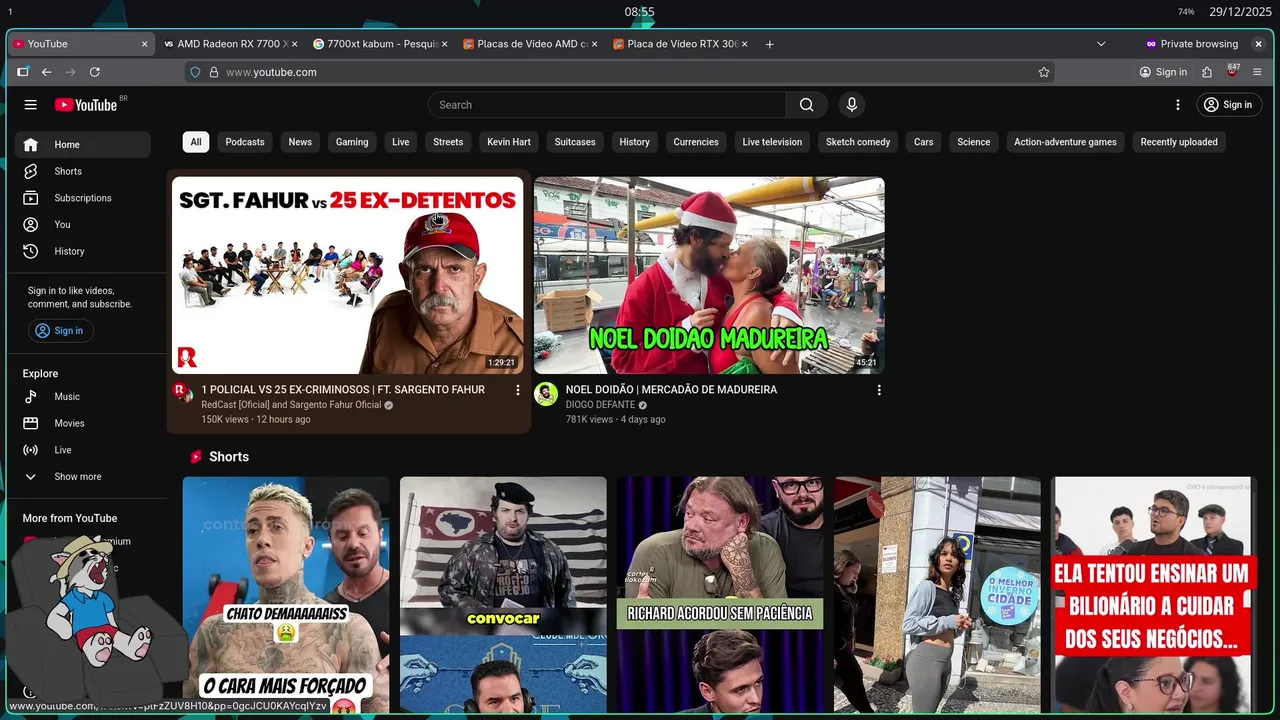The width and height of the screenshot is (1280, 720).
Task: Open DIOGO DEFANTE channel link
Action: point(600,405)
